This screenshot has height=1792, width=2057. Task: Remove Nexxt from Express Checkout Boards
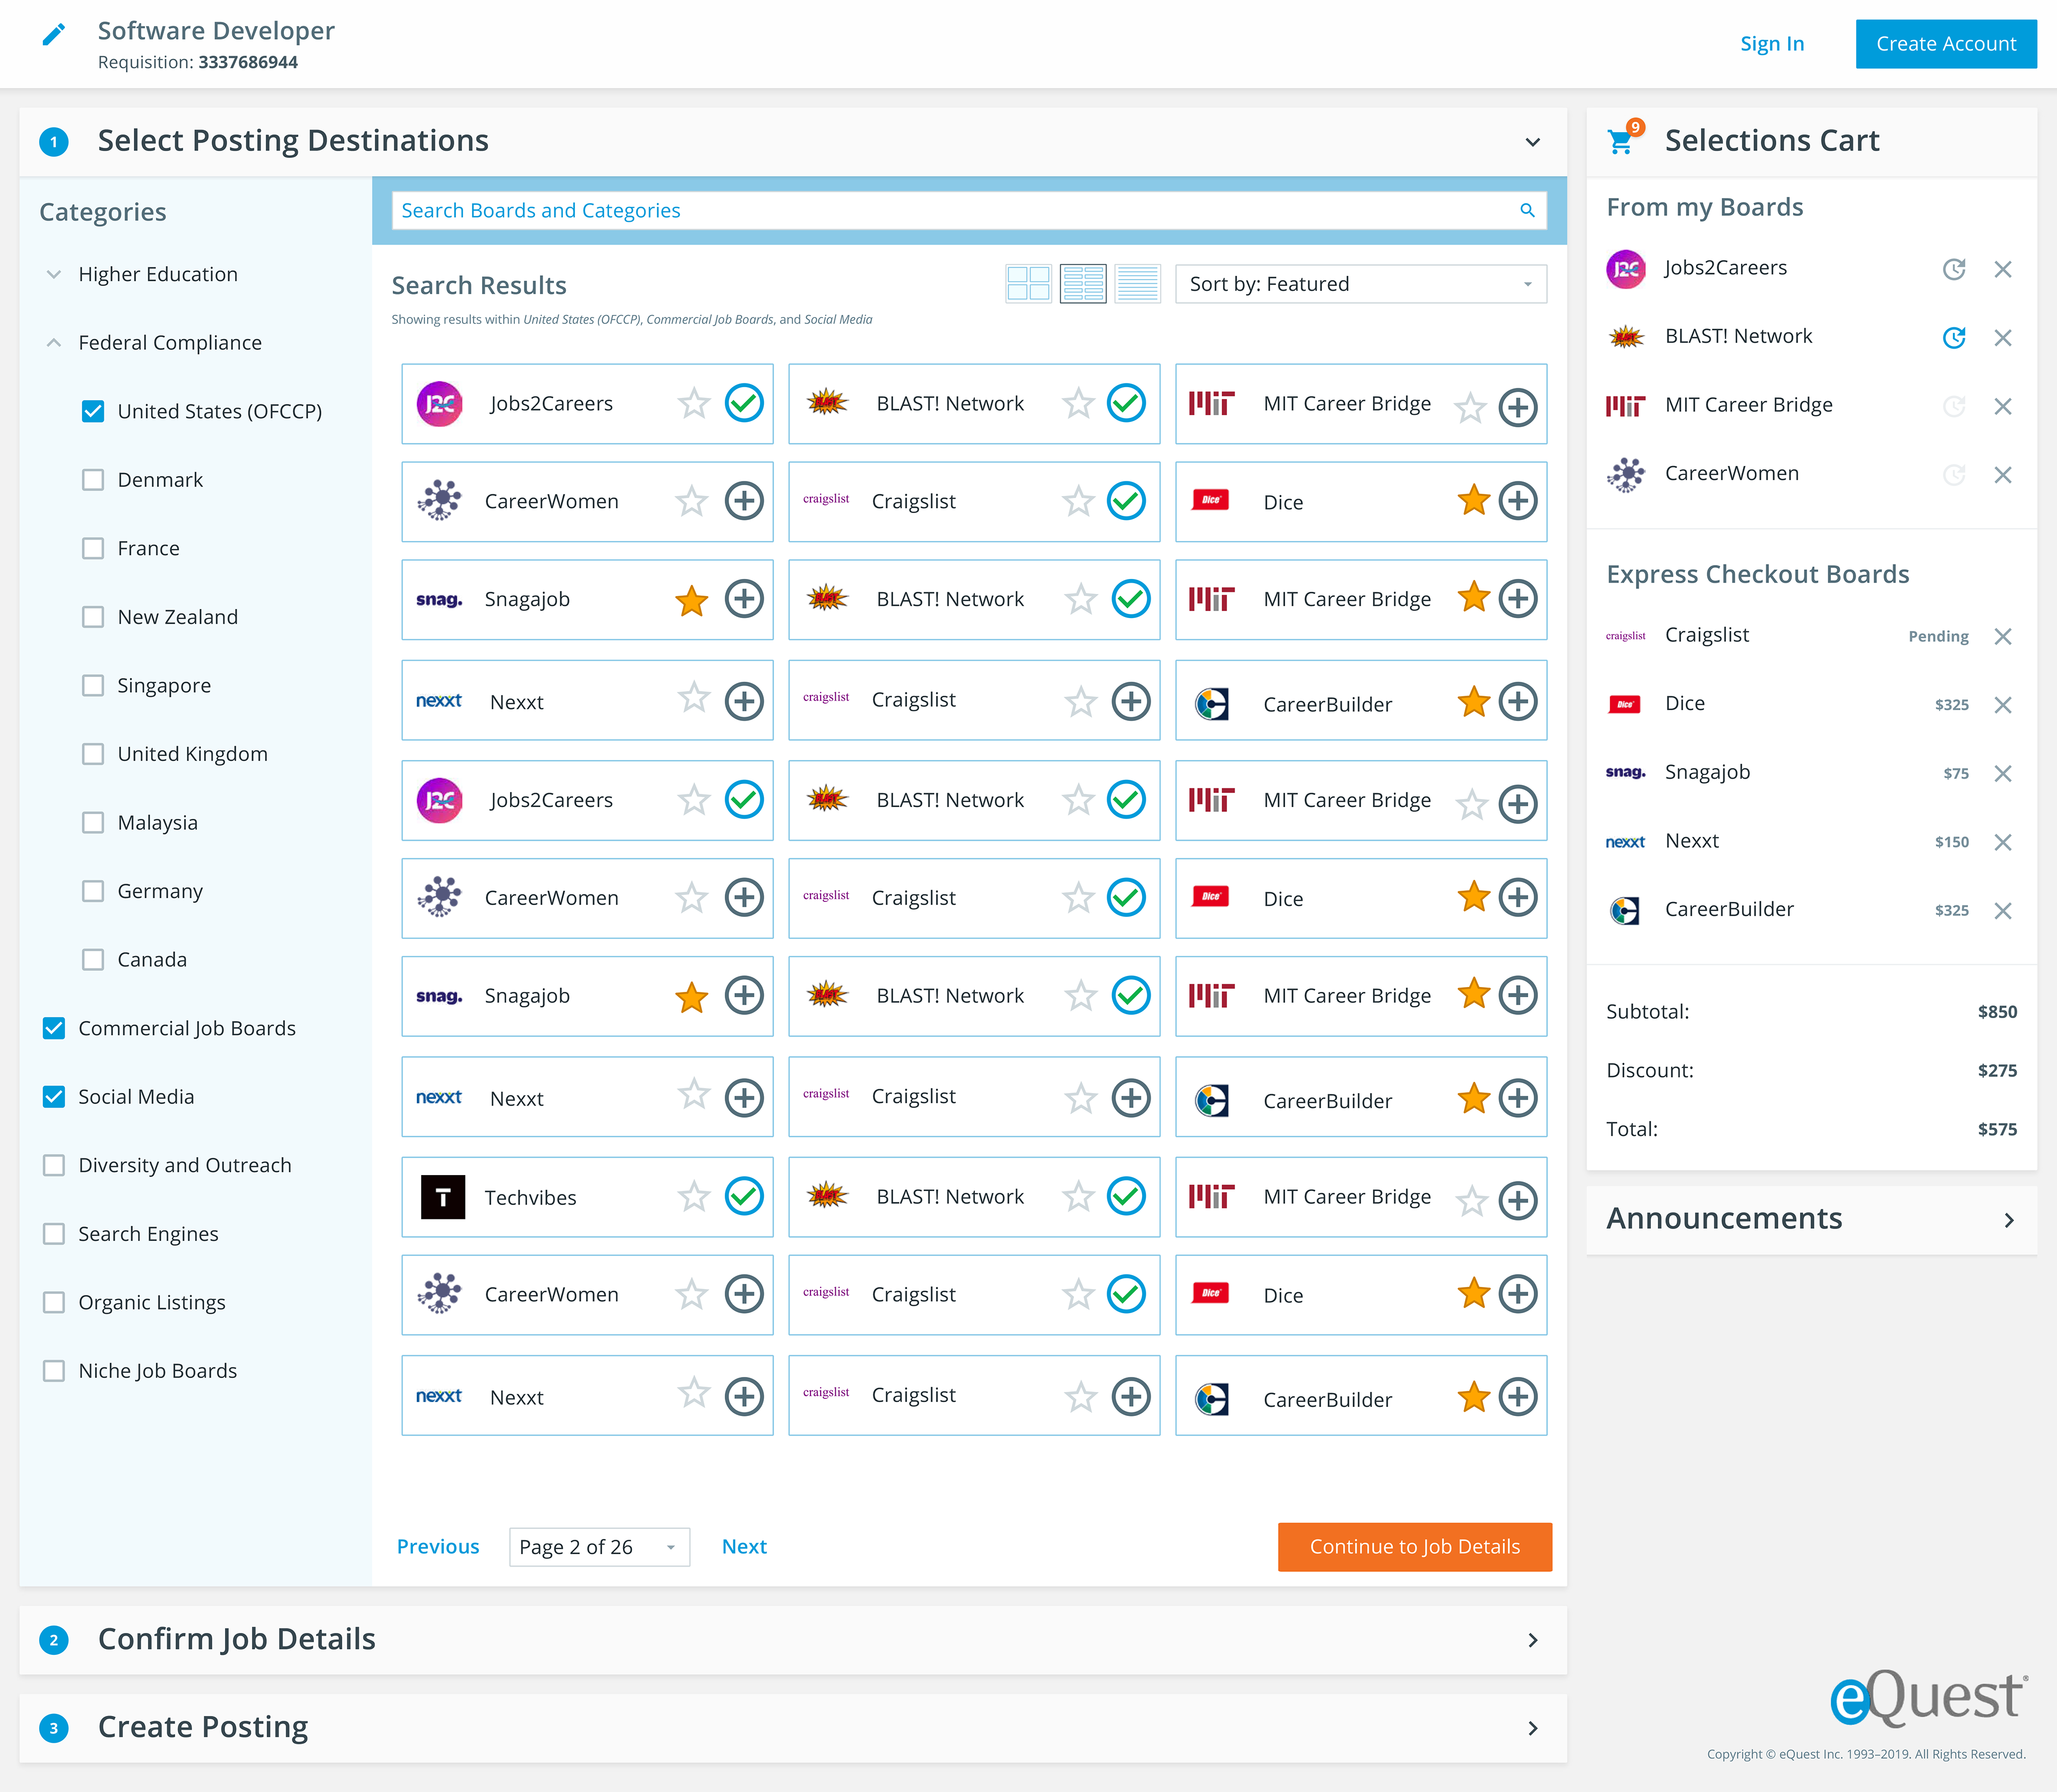tap(2002, 842)
